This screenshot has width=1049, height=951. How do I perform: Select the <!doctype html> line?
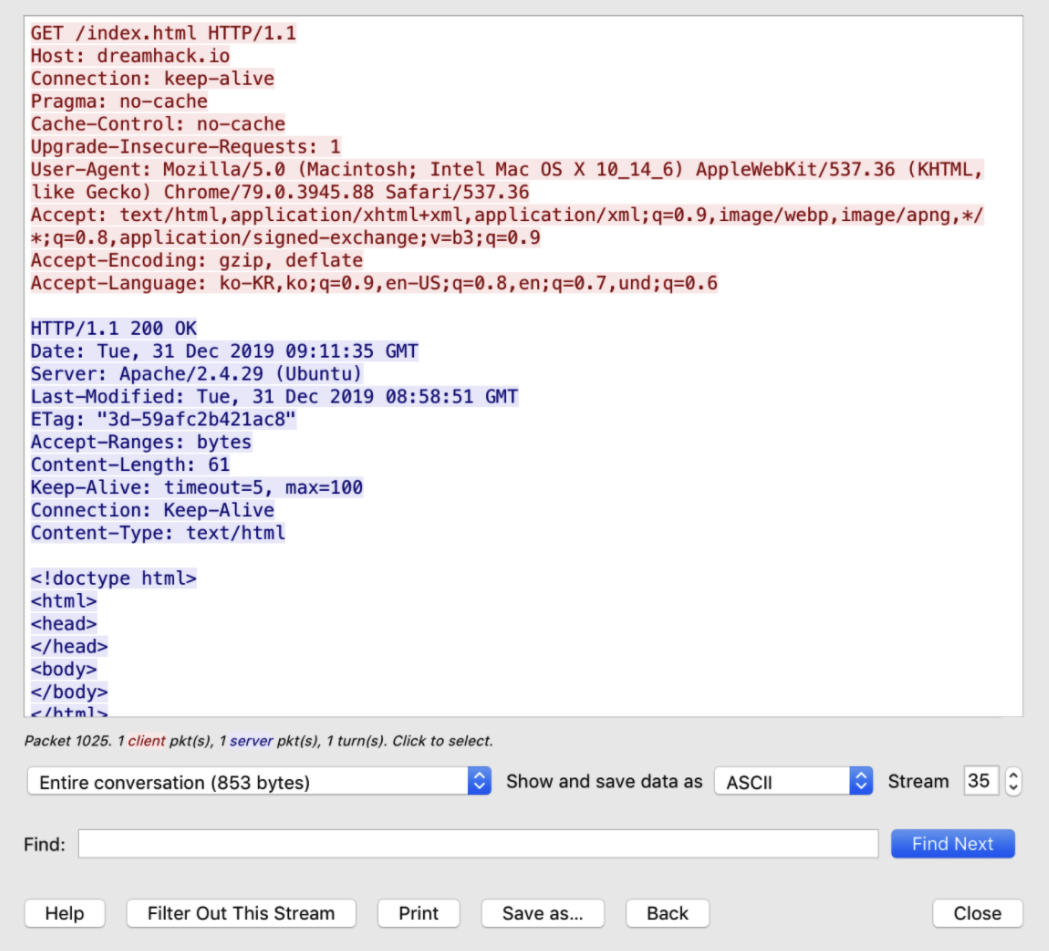pos(114,578)
